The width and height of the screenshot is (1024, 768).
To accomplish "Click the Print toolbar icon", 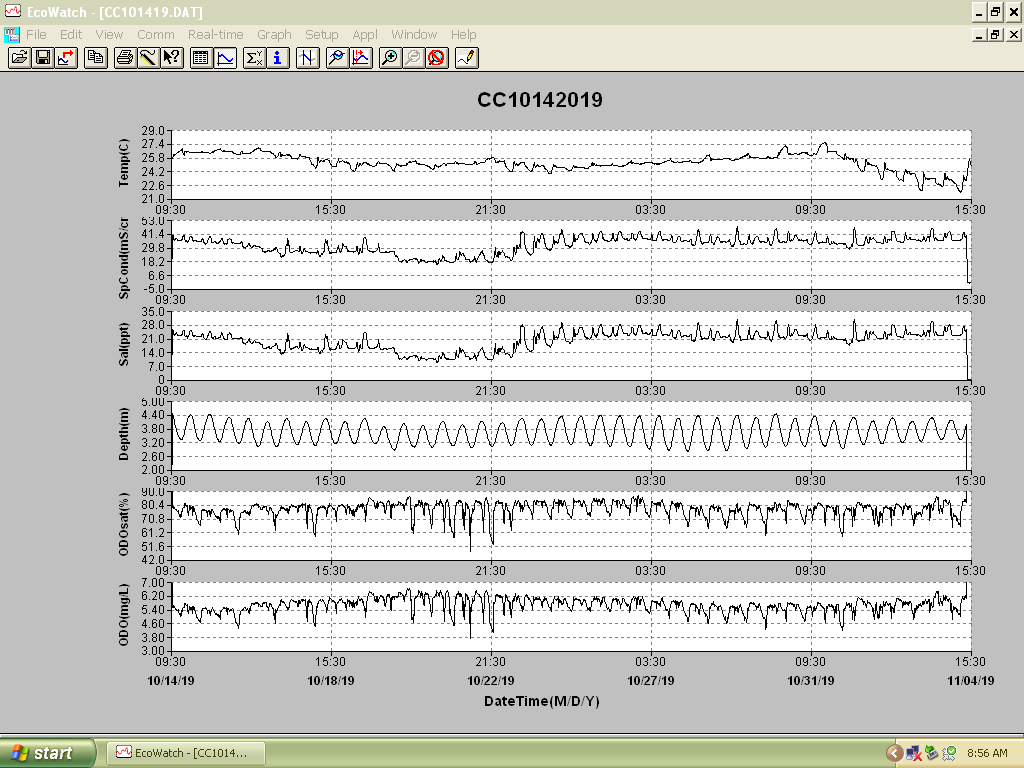I will (x=125, y=58).
